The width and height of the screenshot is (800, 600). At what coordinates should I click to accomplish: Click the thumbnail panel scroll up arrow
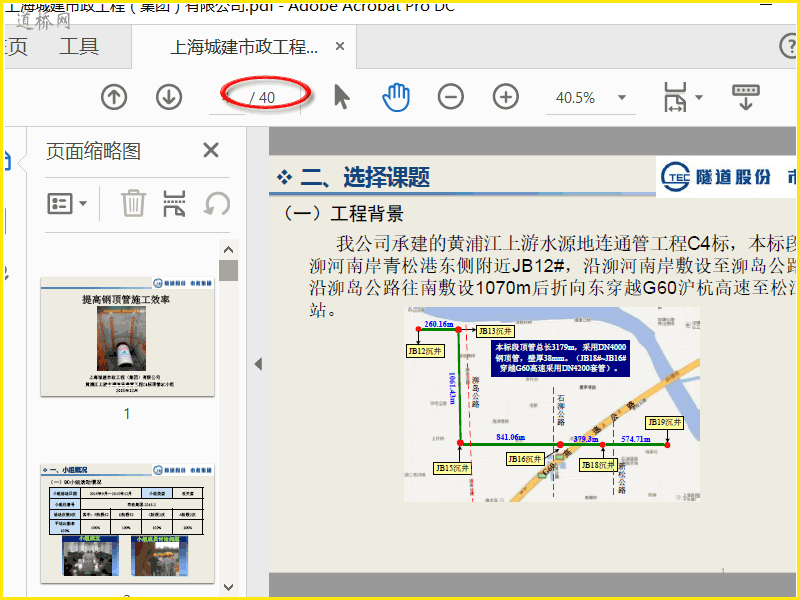[x=229, y=249]
